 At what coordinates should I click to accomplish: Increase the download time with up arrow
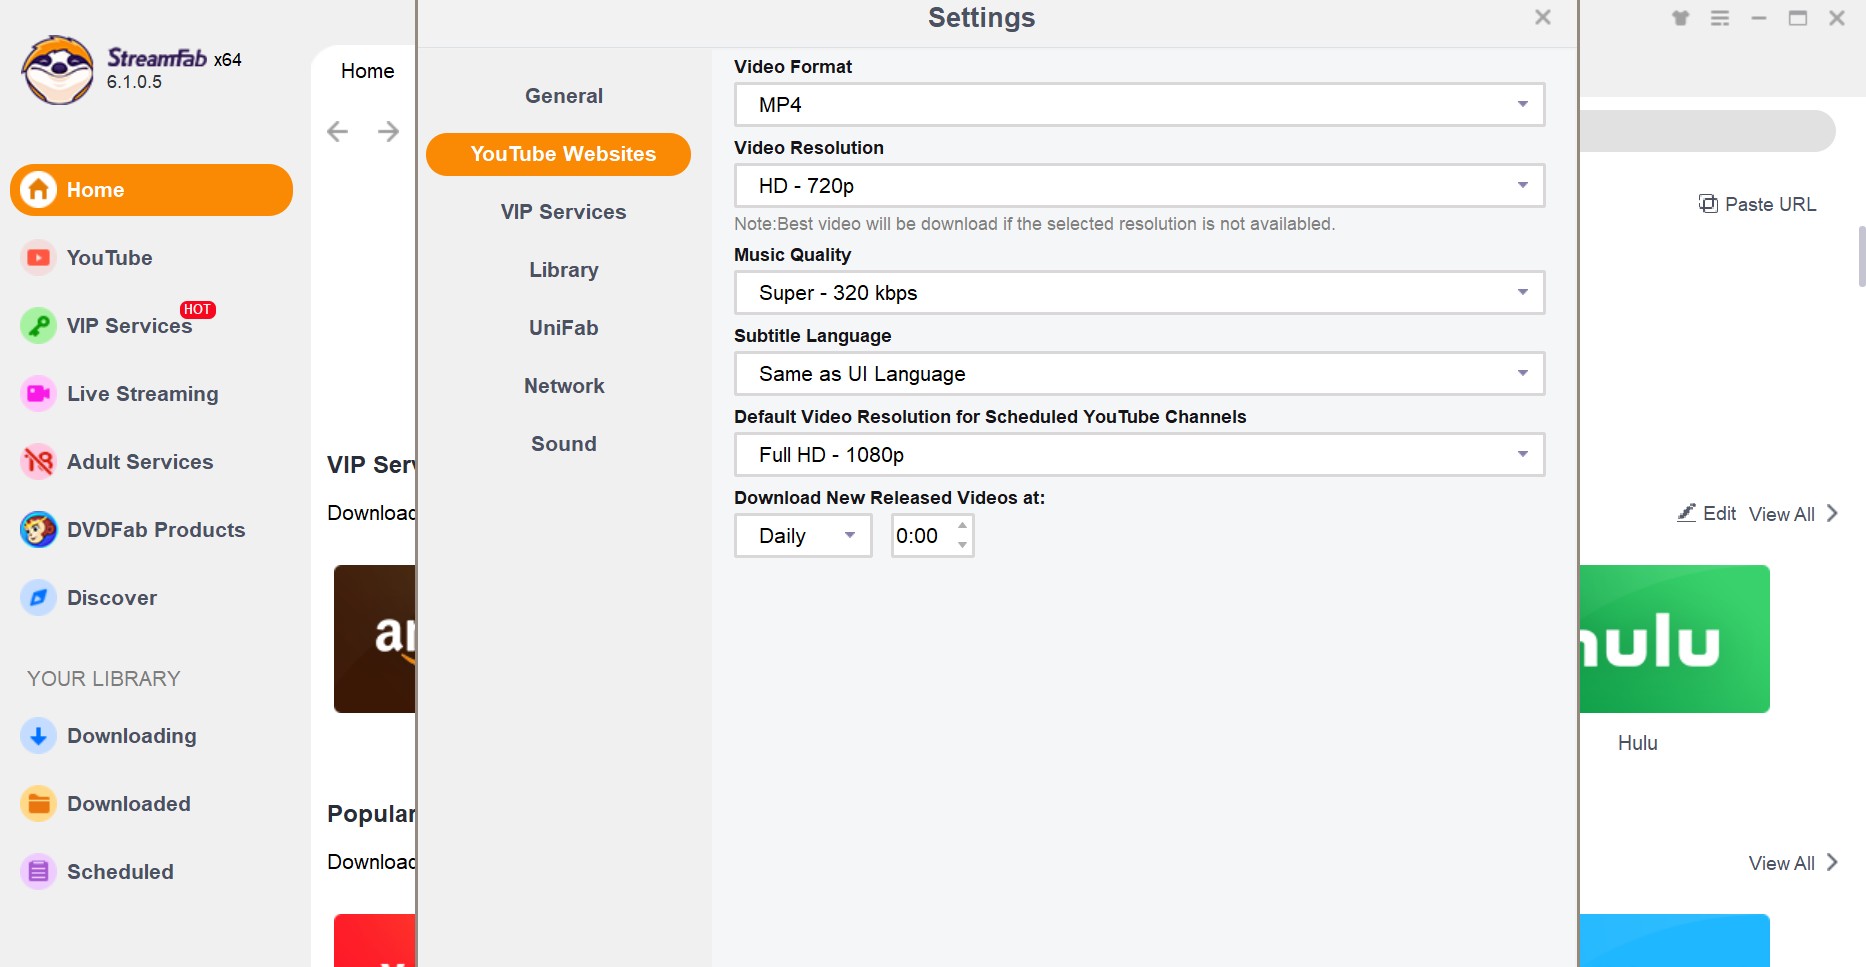[962, 526]
